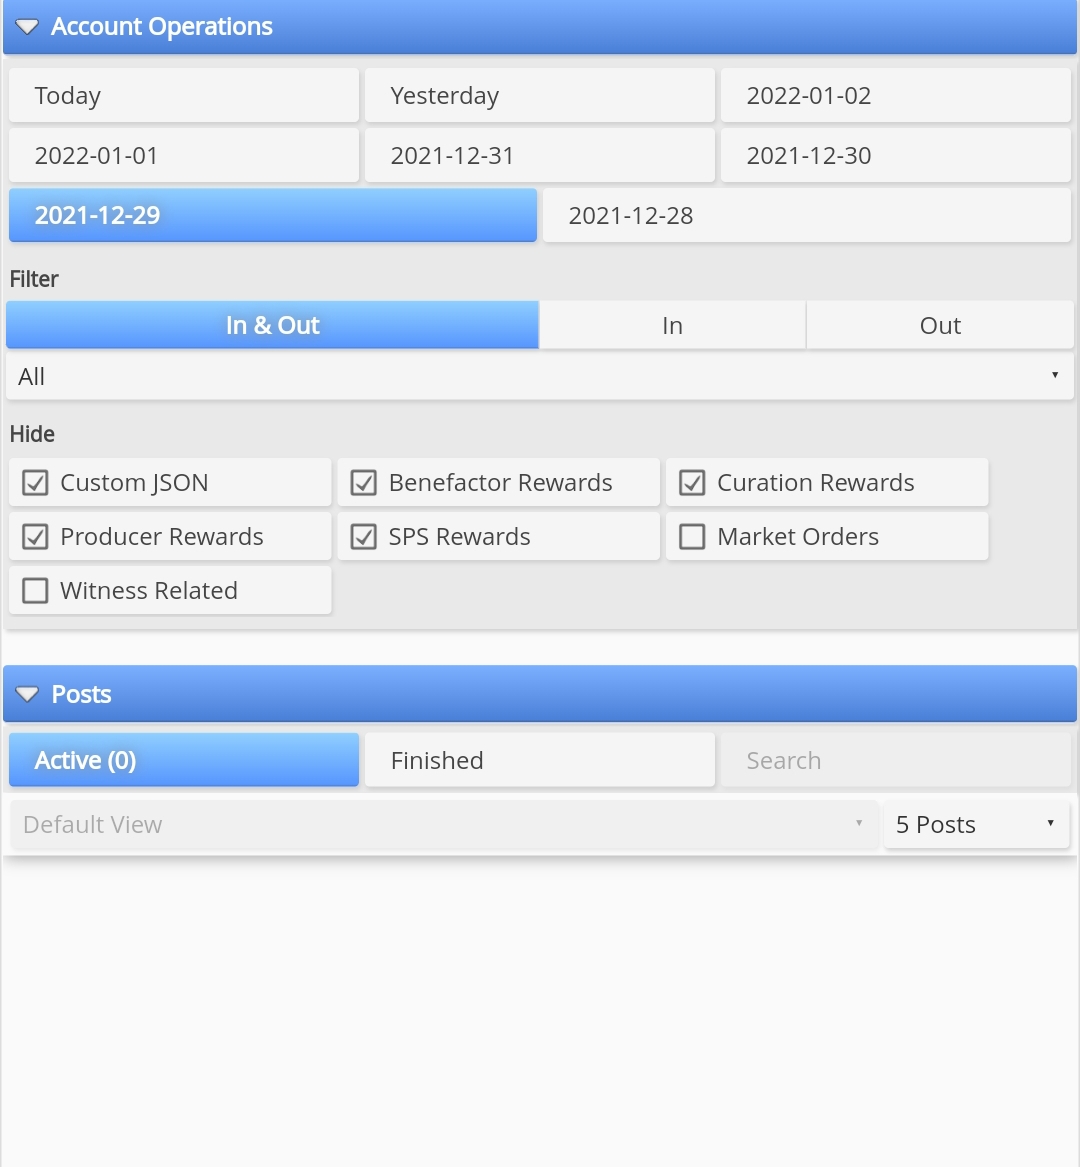Choose date 2021-12-31
Viewport: 1080px width, 1167px height.
(540, 156)
